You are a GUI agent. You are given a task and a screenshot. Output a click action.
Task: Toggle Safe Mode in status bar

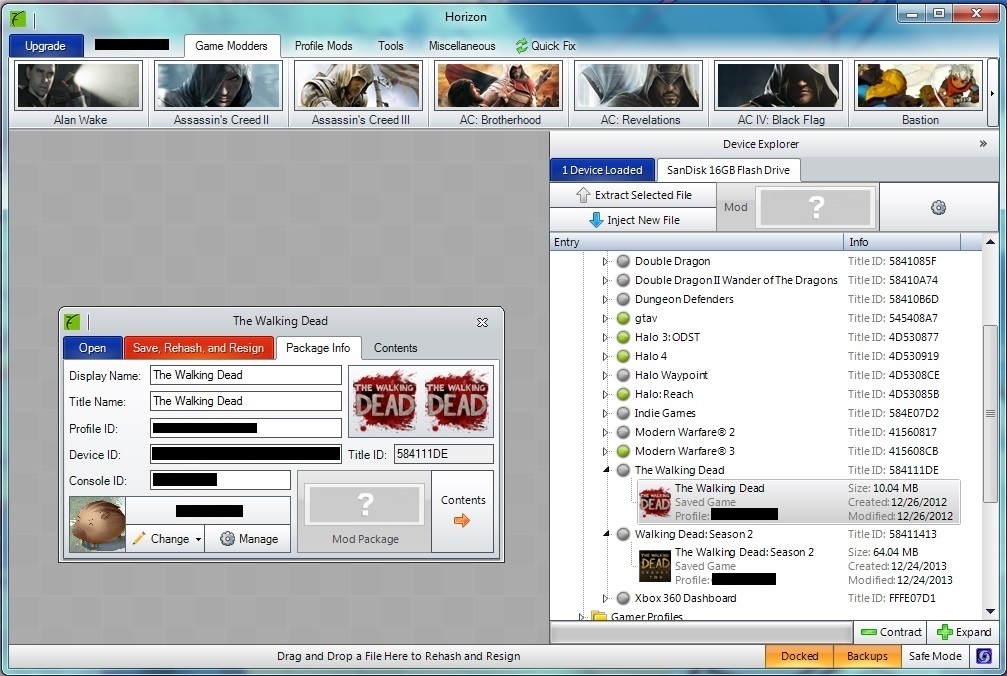coord(935,656)
